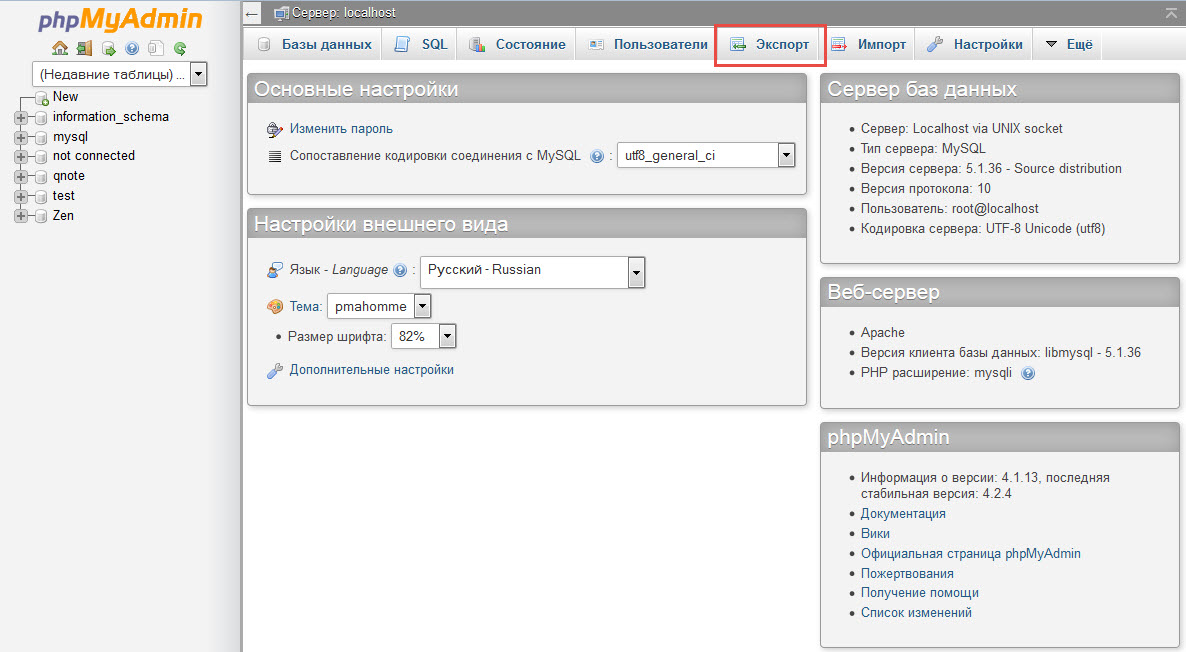Image resolution: width=1186 pixels, height=652 pixels.
Task: Open the Экспорт tab
Action: click(769, 45)
